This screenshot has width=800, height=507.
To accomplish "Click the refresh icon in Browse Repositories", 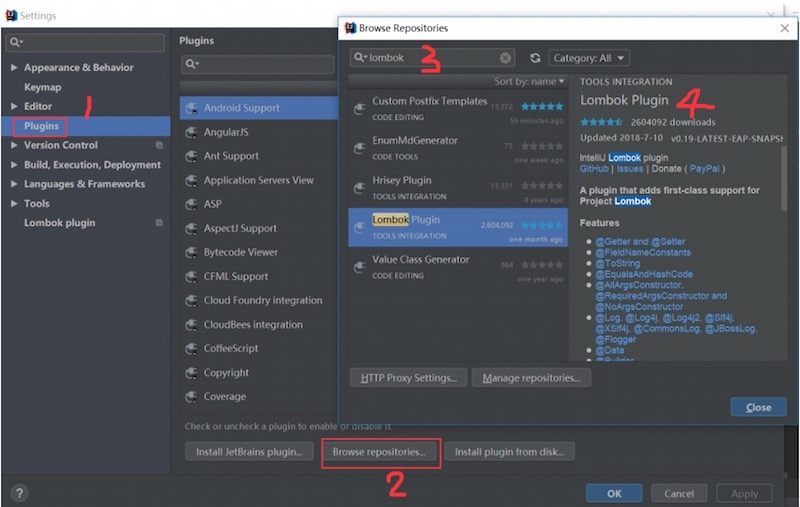I will click(535, 58).
